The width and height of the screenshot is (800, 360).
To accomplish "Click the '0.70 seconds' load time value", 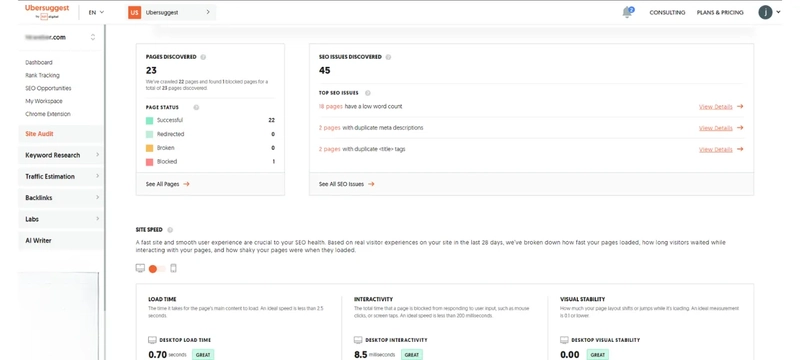I will [x=167, y=354].
